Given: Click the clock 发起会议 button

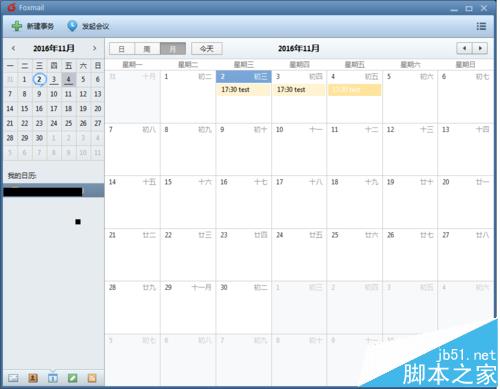Looking at the screenshot, I should point(88,26).
